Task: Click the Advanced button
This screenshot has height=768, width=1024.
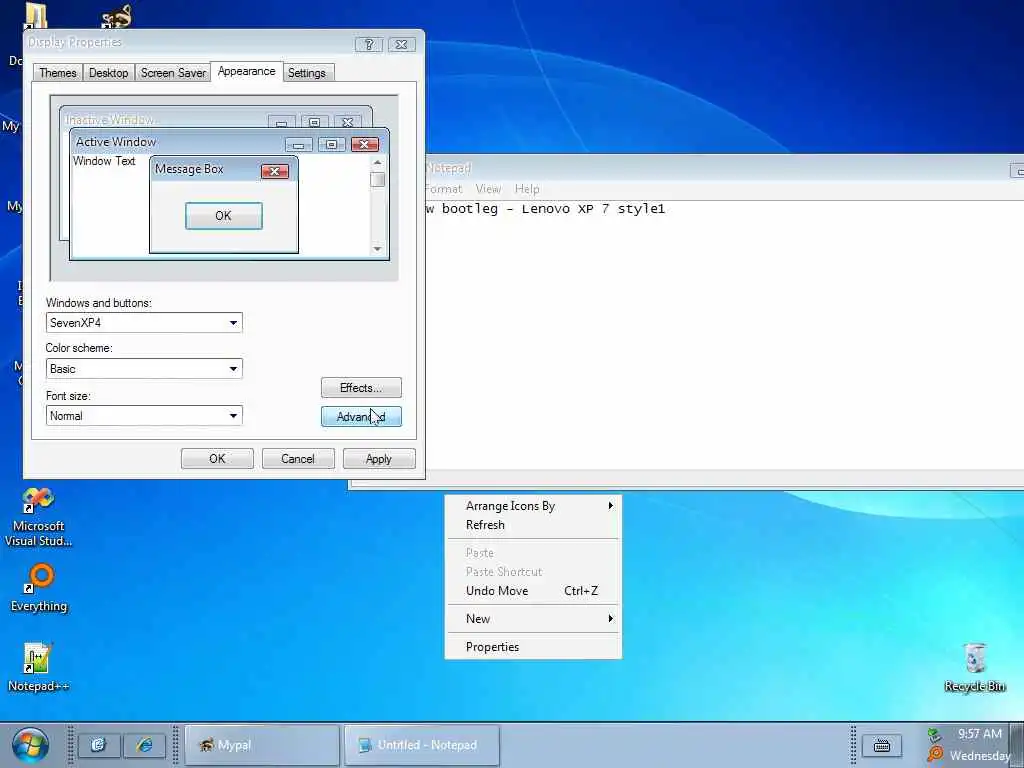Action: pos(361,416)
